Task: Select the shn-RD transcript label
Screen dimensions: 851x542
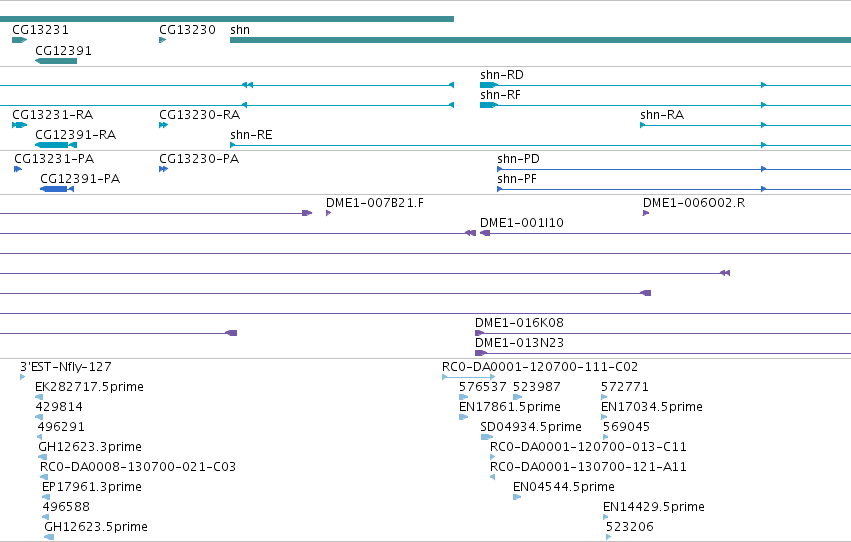Action: (x=501, y=75)
